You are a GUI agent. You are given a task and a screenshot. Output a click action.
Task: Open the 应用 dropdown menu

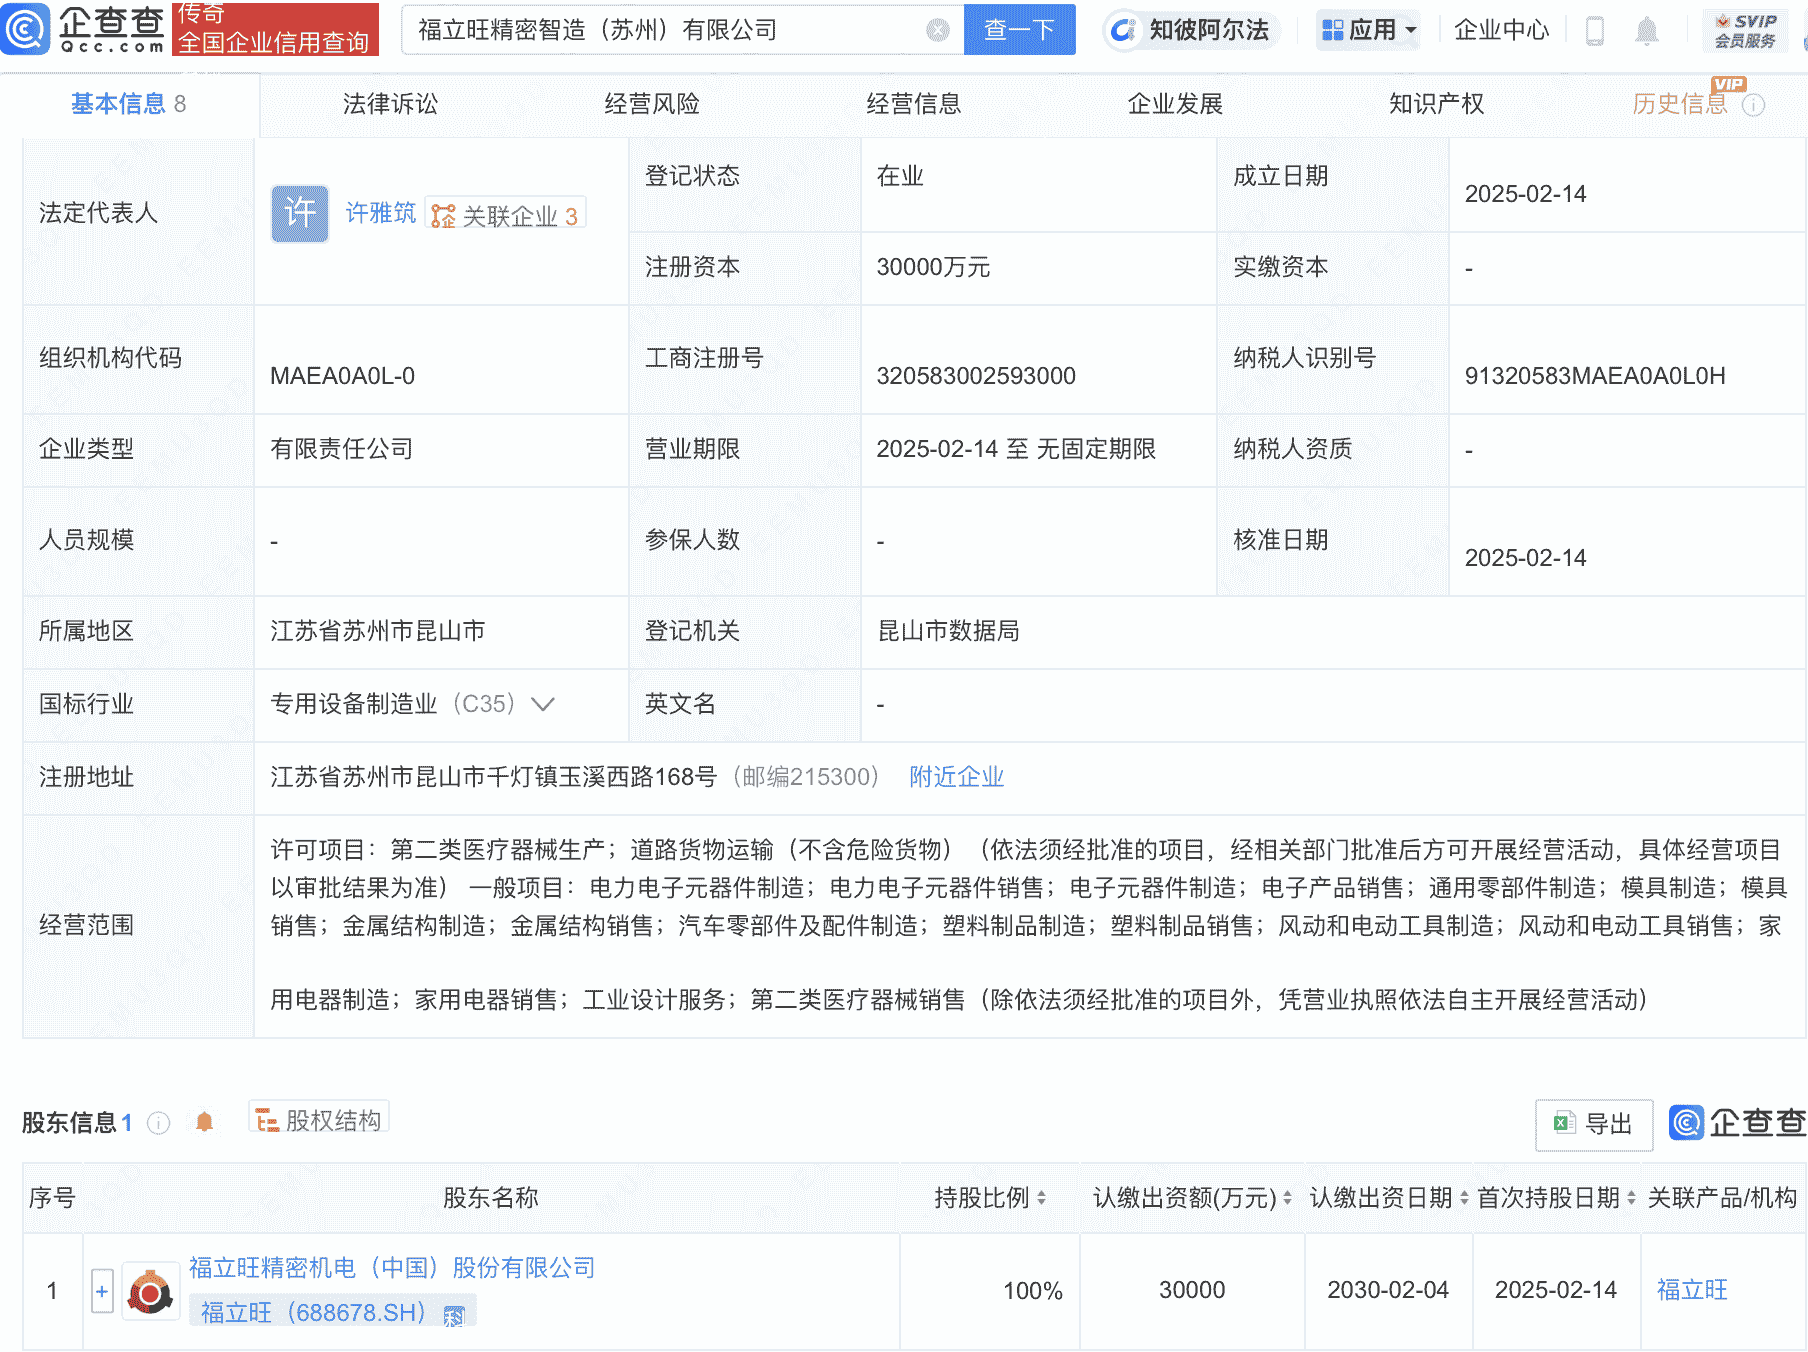[x=1368, y=30]
